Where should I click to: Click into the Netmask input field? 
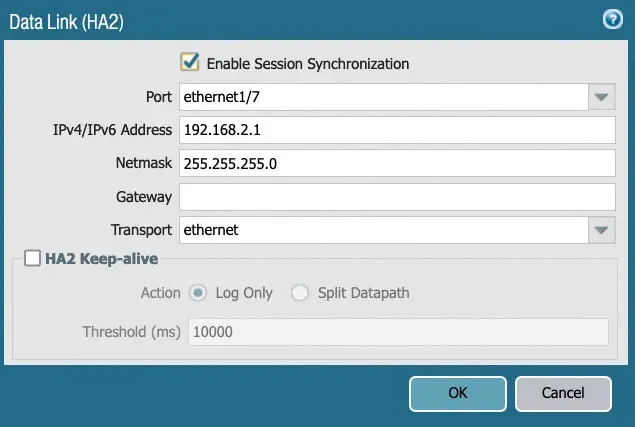click(x=395, y=163)
